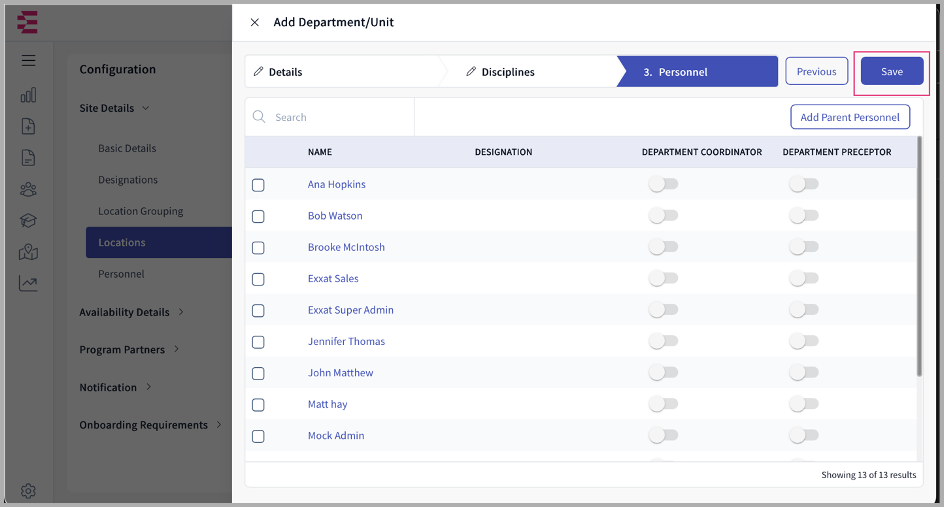The height and width of the screenshot is (508, 944).
Task: Turn on Department Preceptor for Jennifer Thomas
Action: [x=803, y=342]
